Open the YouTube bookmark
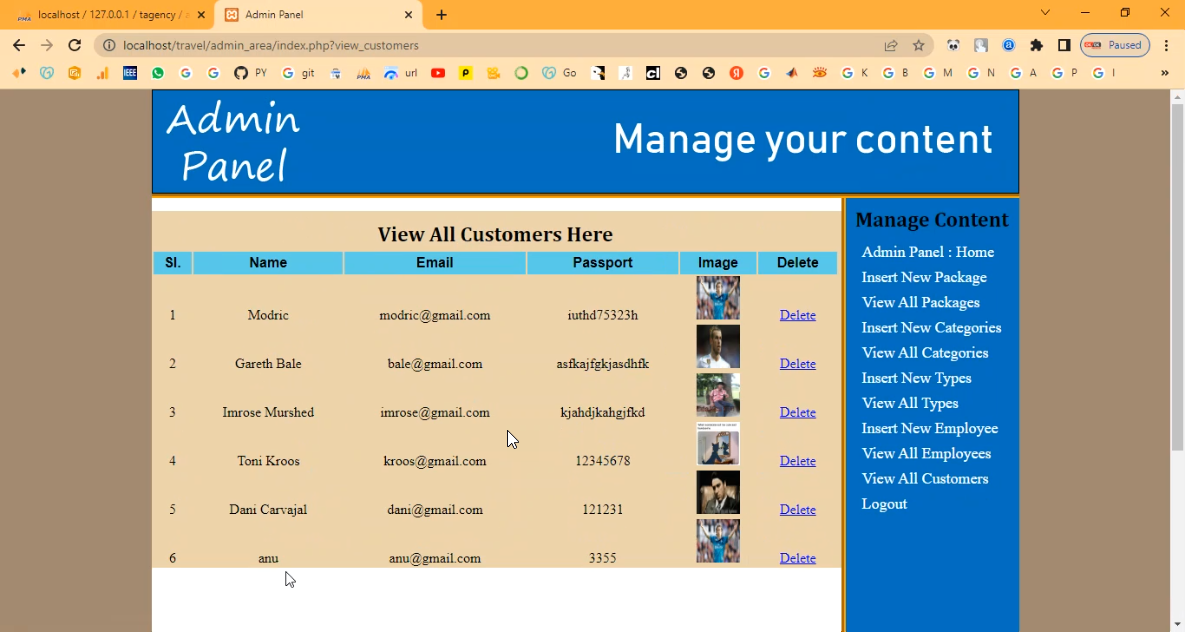The width and height of the screenshot is (1185, 632). [438, 73]
